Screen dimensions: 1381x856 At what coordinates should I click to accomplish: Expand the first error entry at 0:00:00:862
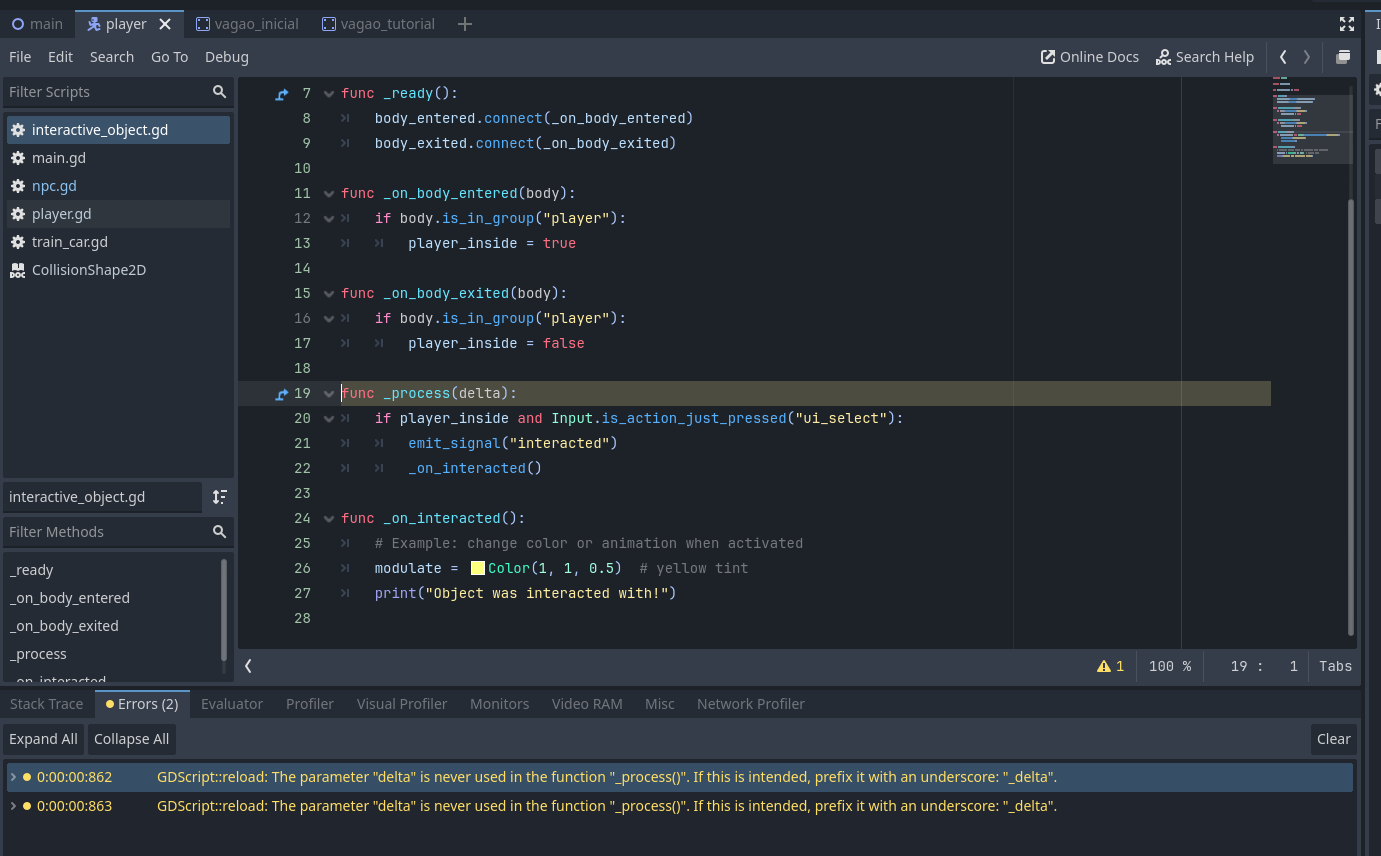[x=13, y=777]
